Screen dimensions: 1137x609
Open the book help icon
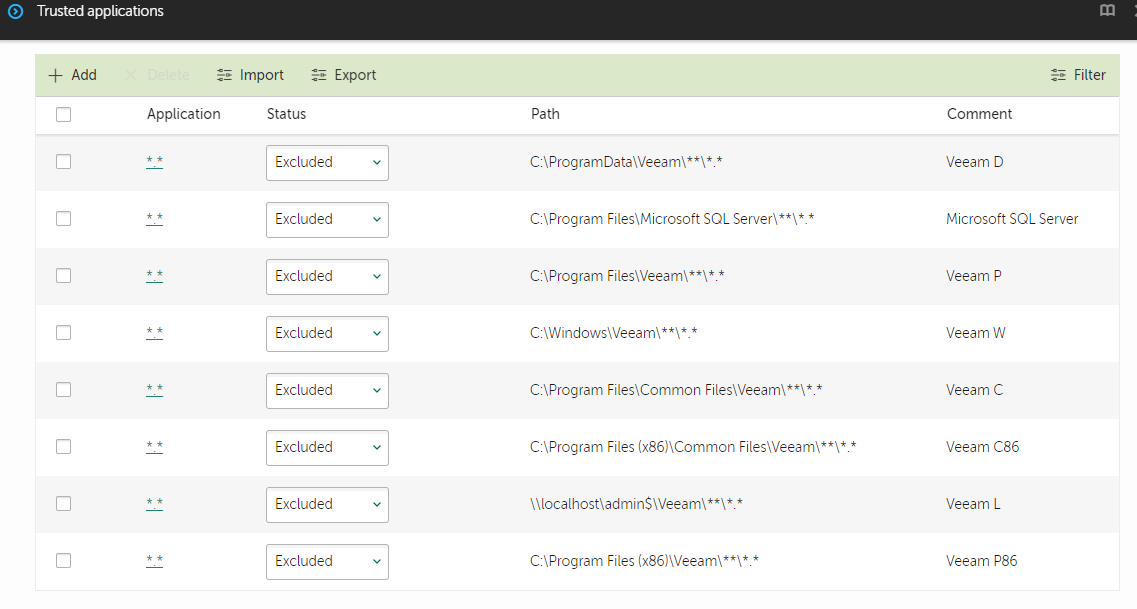click(1107, 11)
